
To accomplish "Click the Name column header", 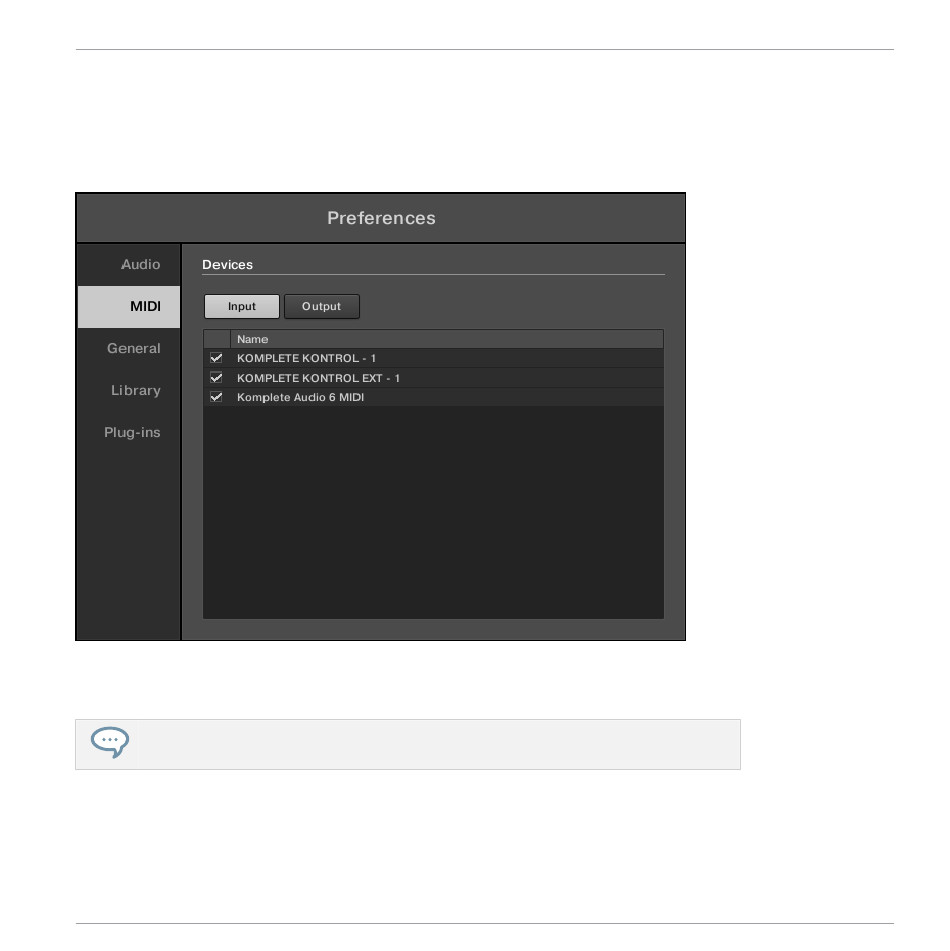I will pos(447,339).
